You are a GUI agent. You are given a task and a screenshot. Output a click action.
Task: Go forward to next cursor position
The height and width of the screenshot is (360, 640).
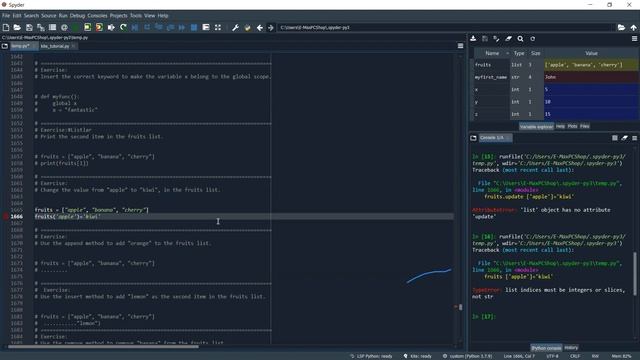[x=271, y=27]
